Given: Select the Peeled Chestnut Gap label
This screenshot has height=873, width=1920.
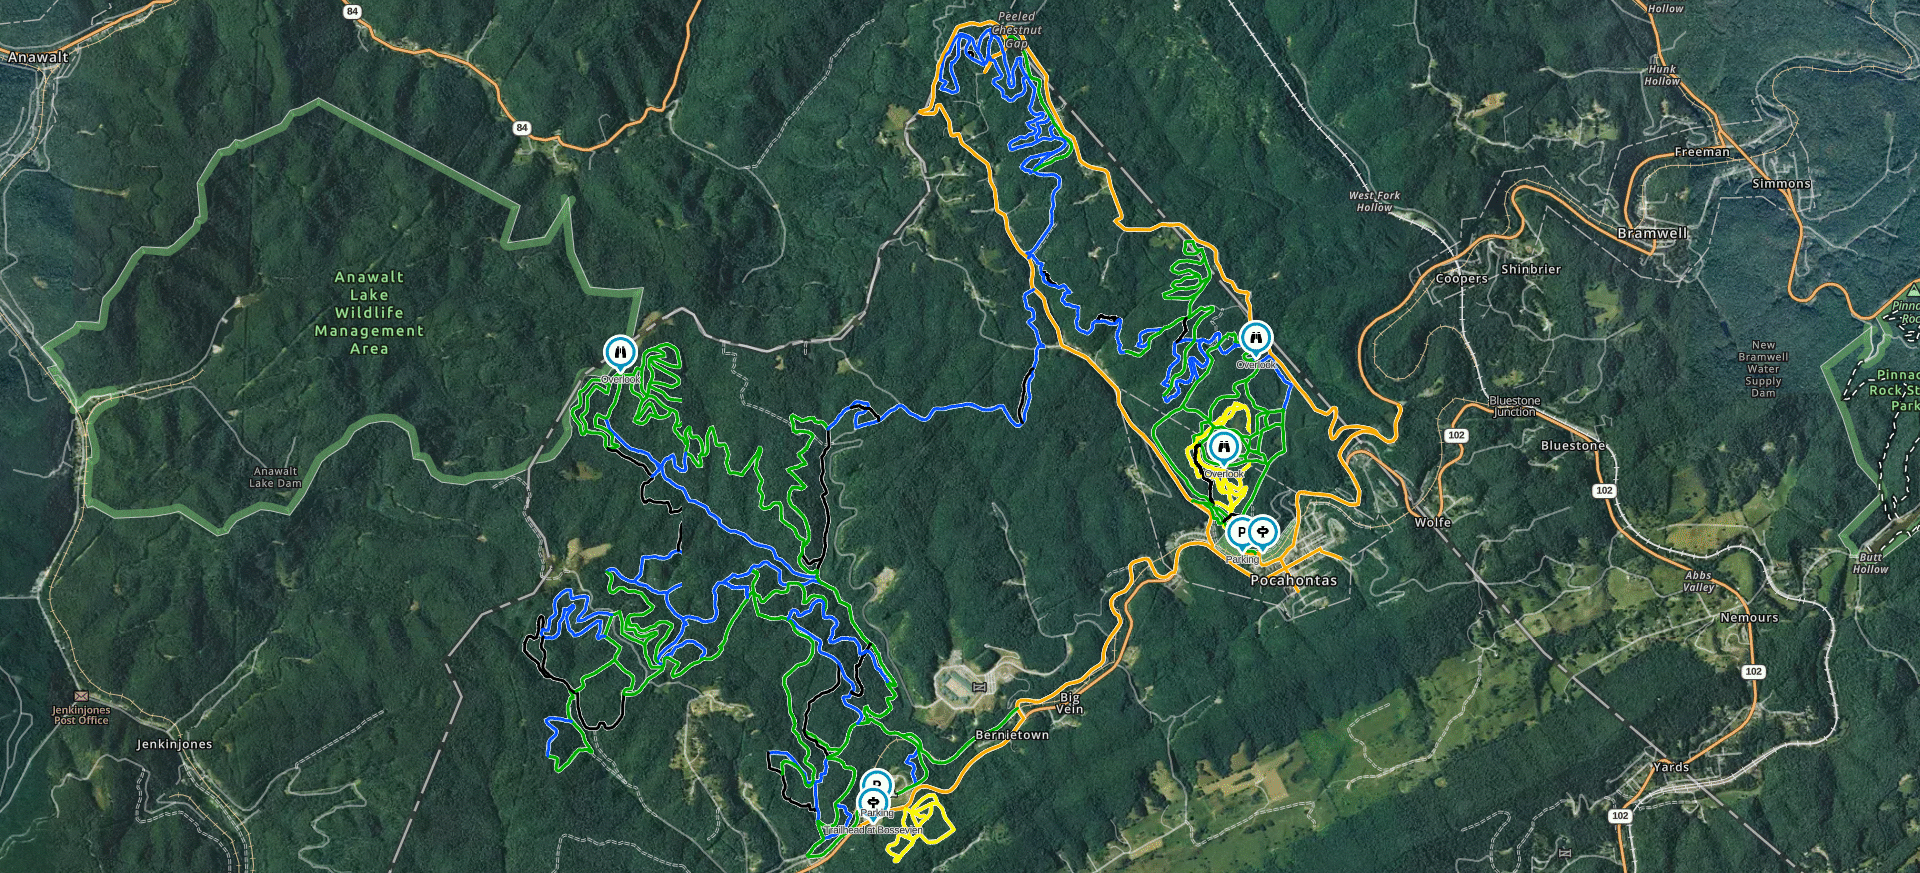Looking at the screenshot, I should coord(1017,30).
